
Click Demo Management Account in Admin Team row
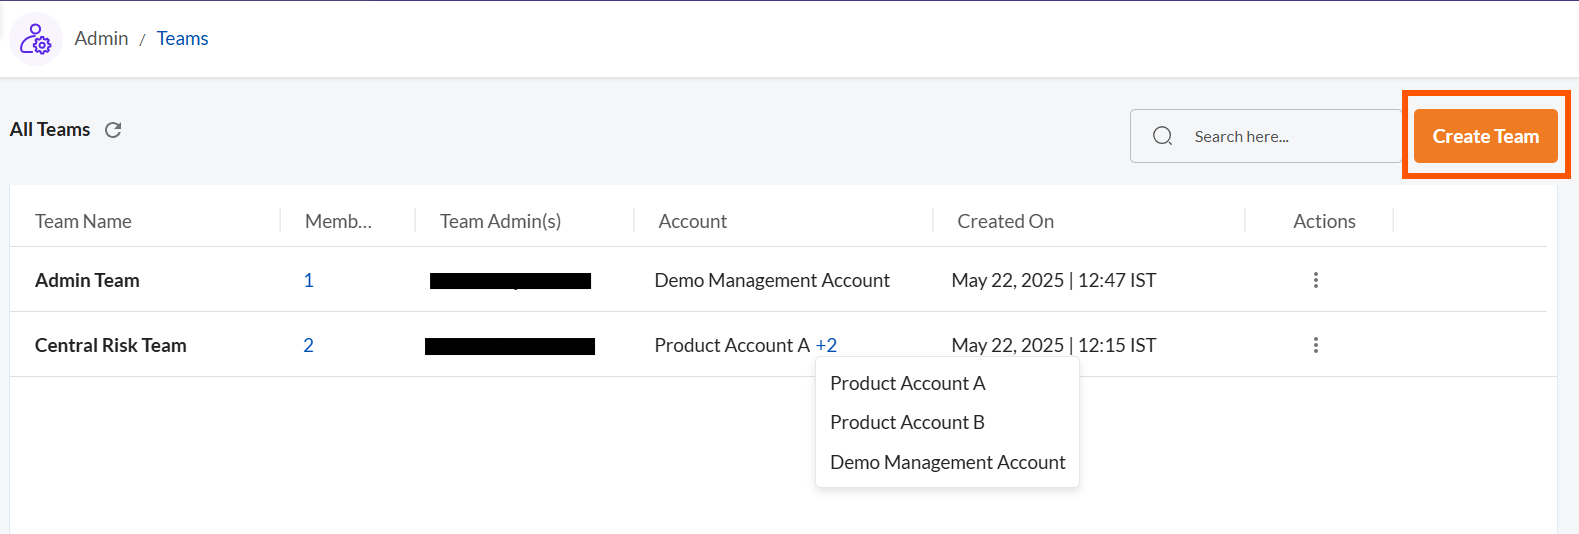[x=771, y=280]
